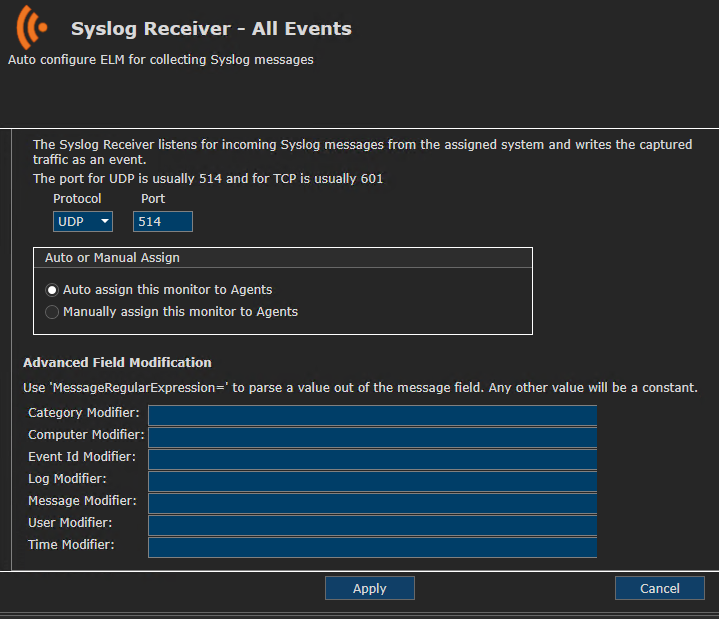Click the Port field showing 514
The image size is (719, 619).
click(163, 221)
